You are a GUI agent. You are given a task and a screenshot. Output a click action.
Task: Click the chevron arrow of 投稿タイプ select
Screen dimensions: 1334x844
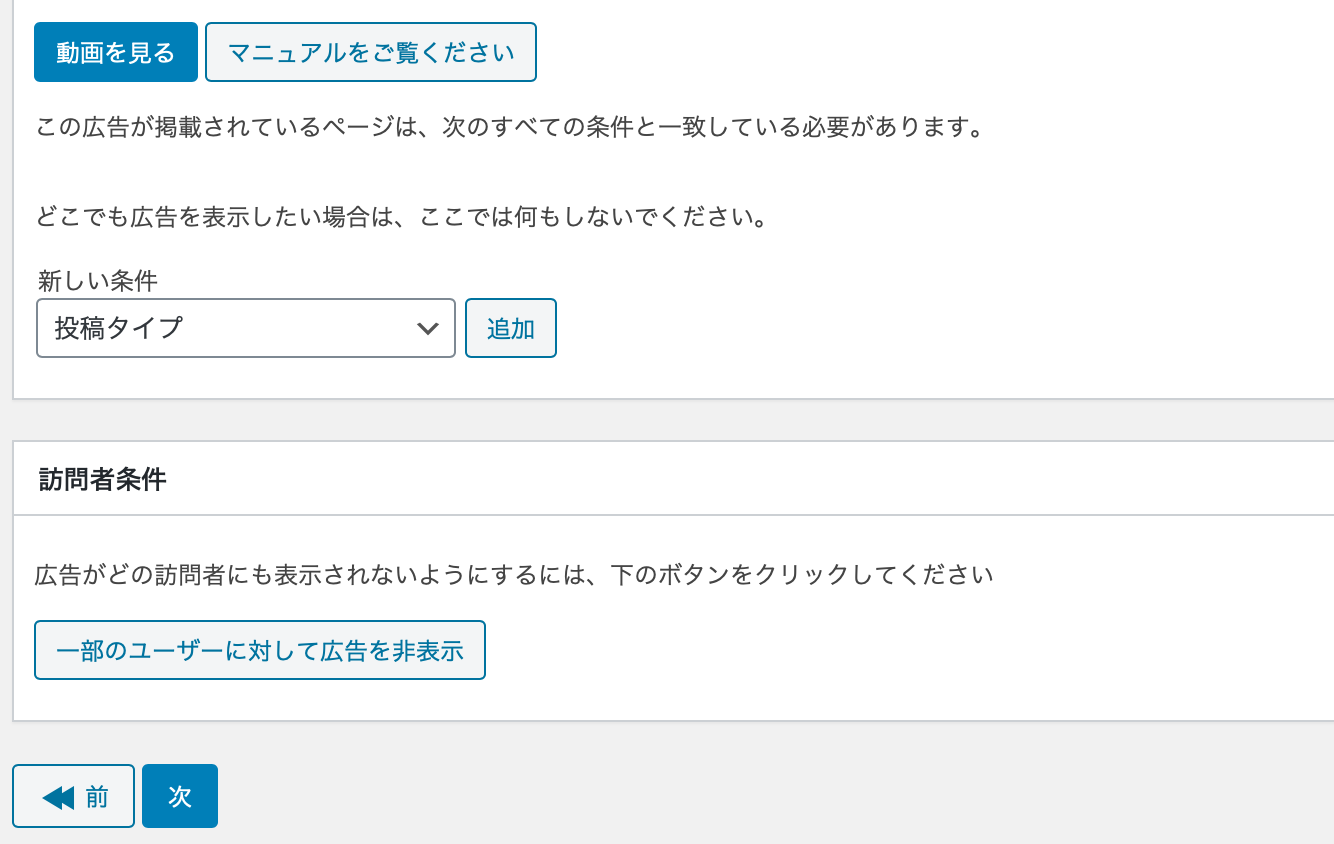[428, 328]
